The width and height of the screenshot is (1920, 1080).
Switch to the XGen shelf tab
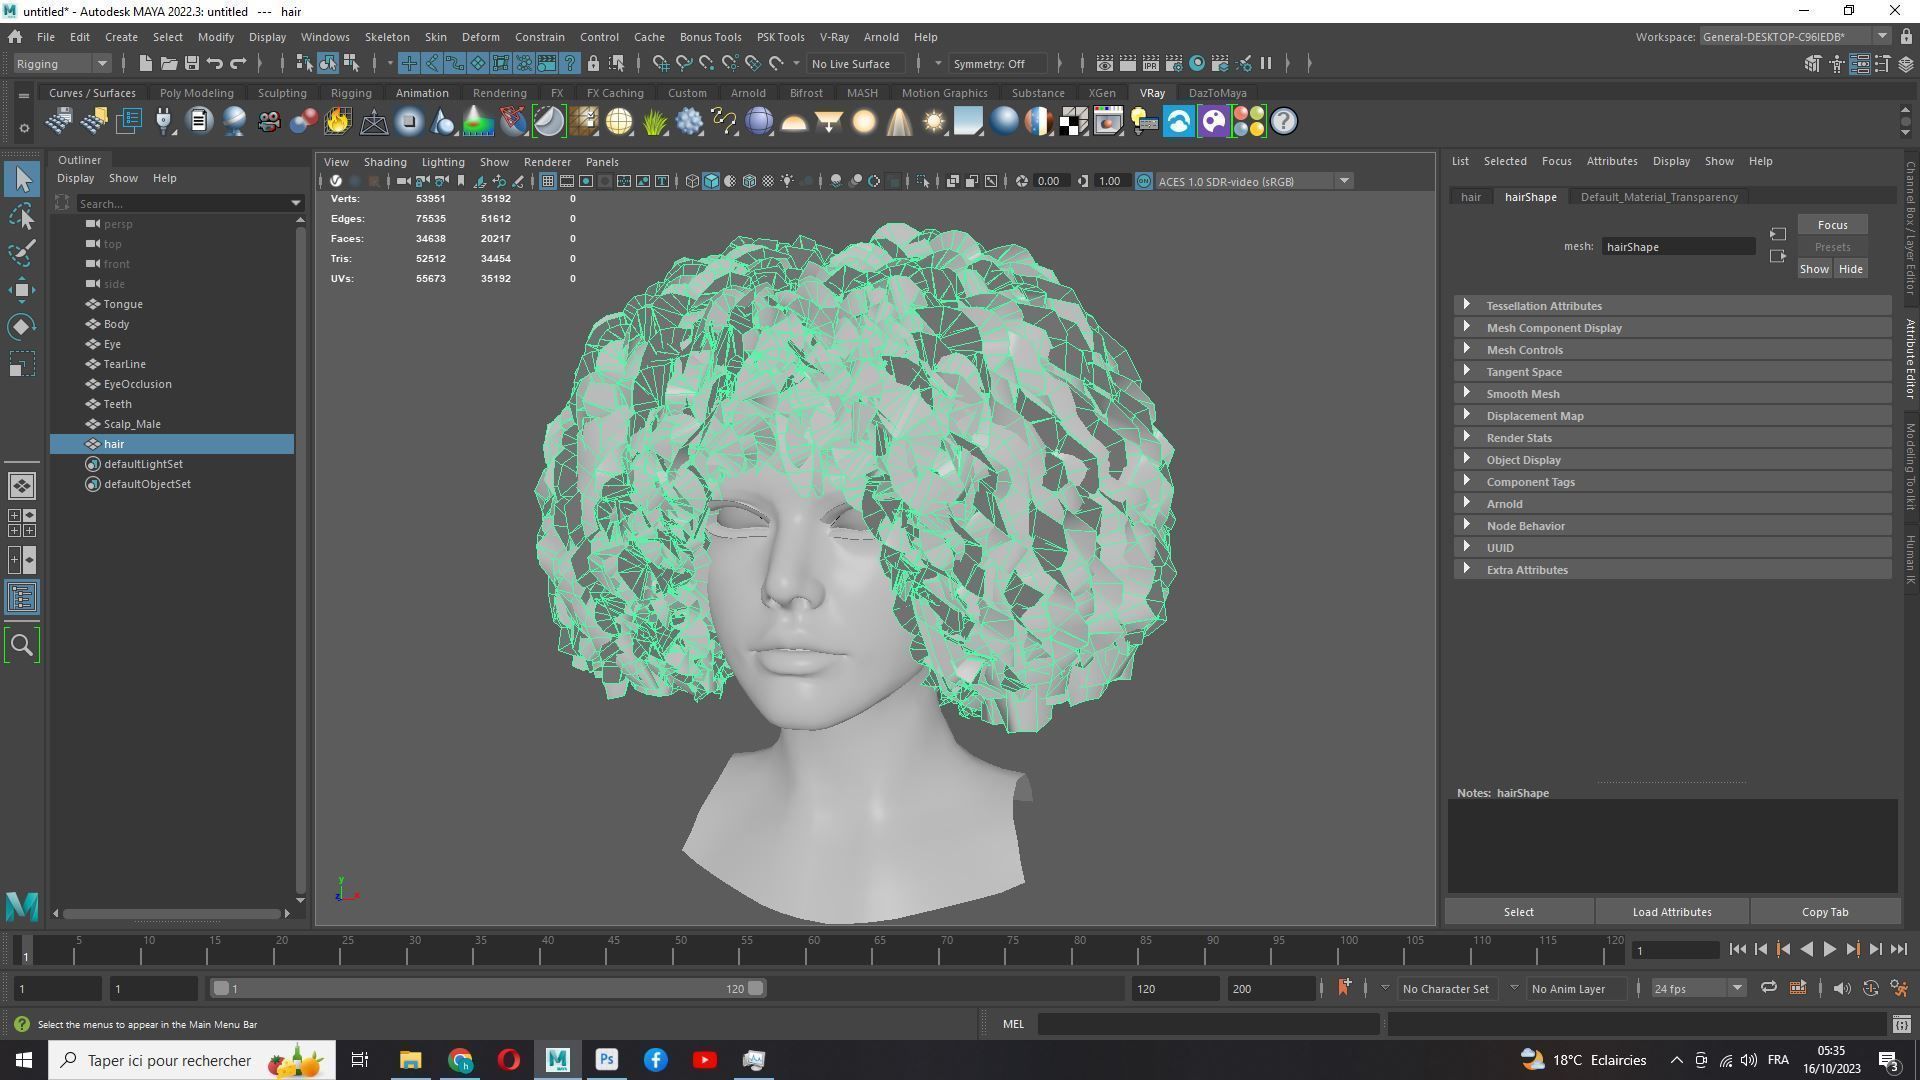tap(1102, 93)
